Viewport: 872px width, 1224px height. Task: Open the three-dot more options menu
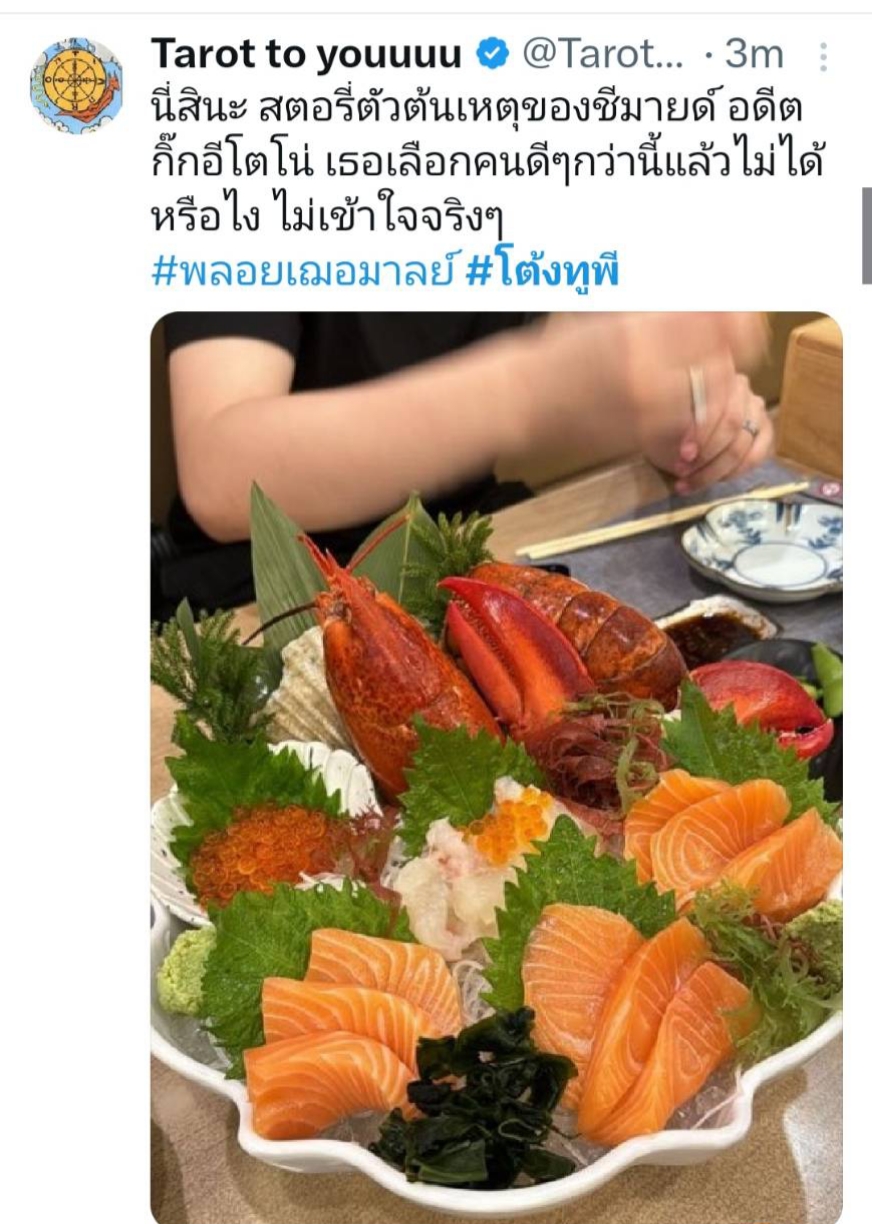[x=823, y=56]
